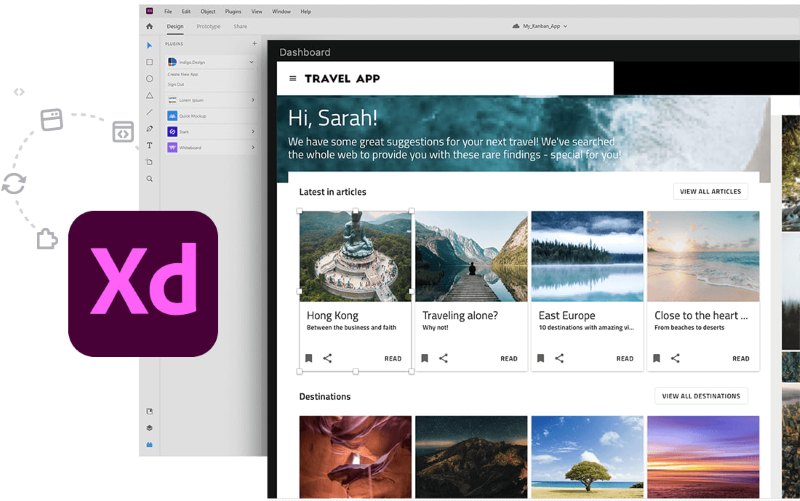800x501 pixels.
Task: Switch to the Prototype tab
Action: point(209,27)
